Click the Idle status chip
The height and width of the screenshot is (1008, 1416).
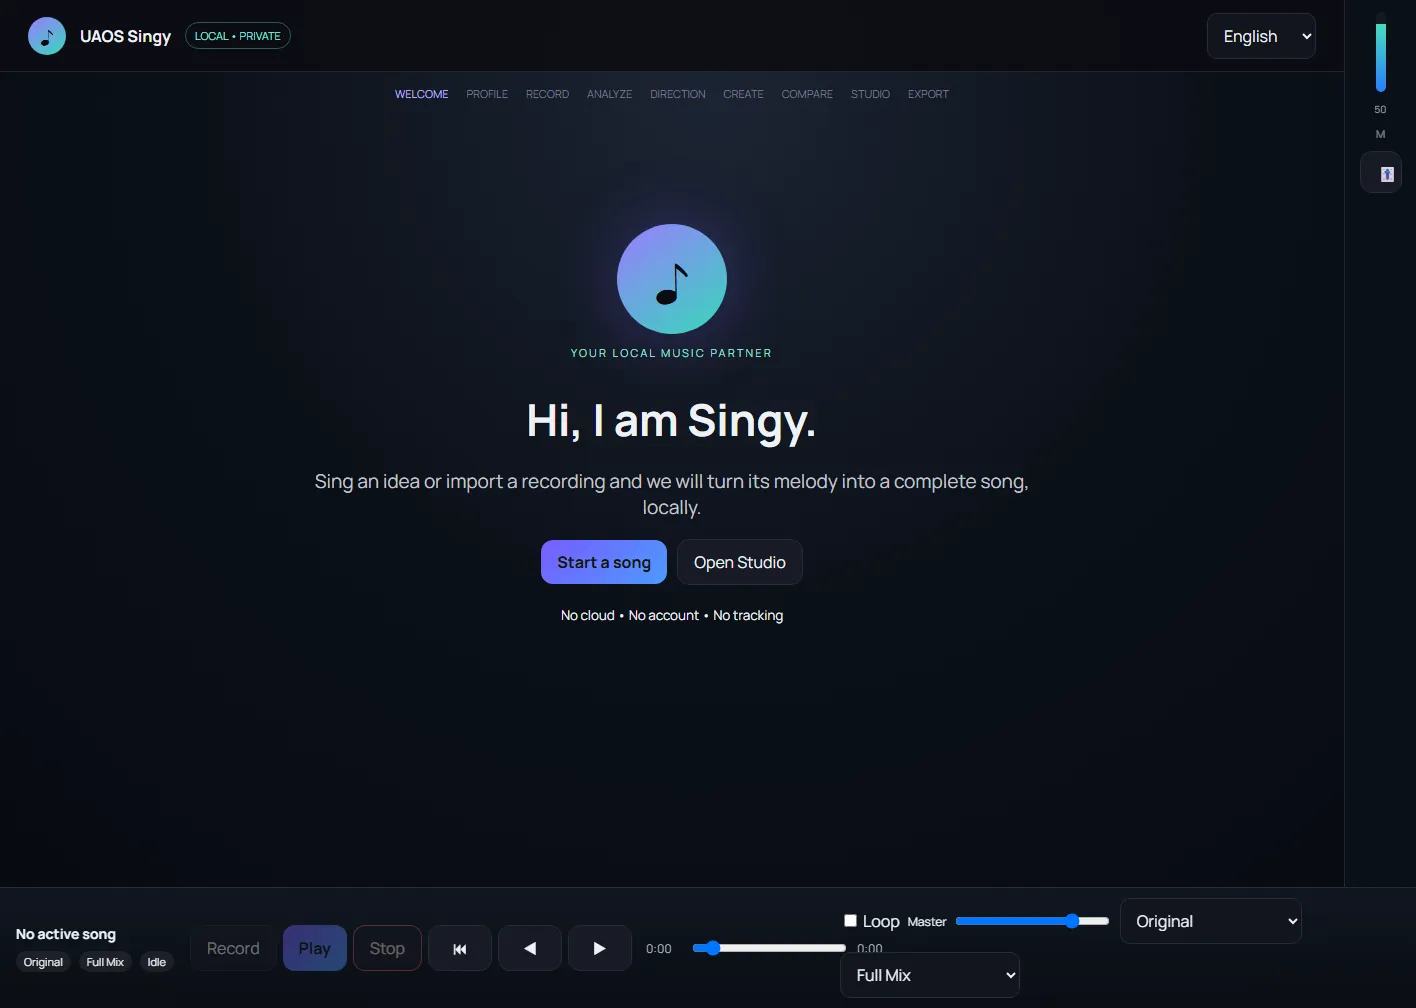point(157,962)
